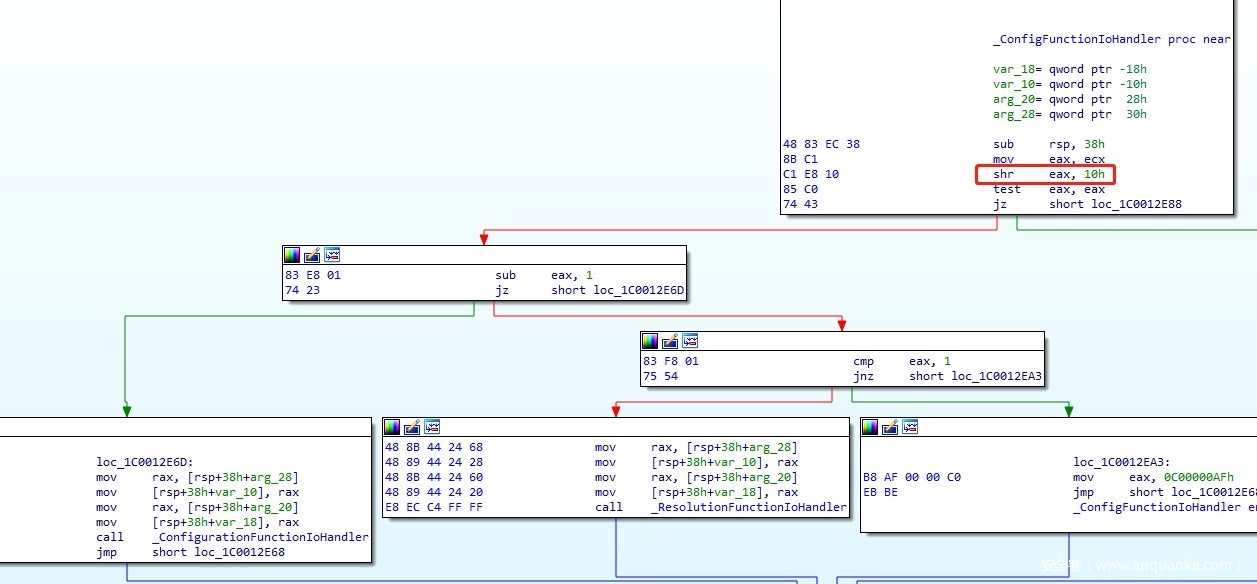Select the sub rsp, 38h instruction
1257x584 pixels.
(1048, 144)
